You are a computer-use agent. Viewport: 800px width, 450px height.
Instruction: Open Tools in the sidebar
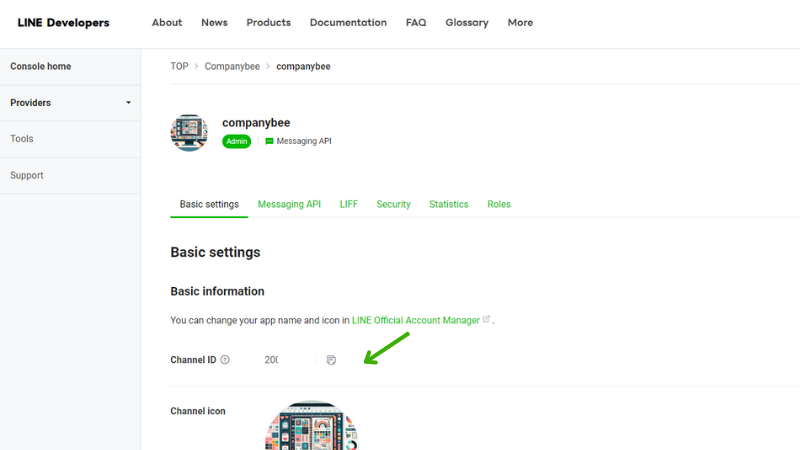(x=21, y=139)
